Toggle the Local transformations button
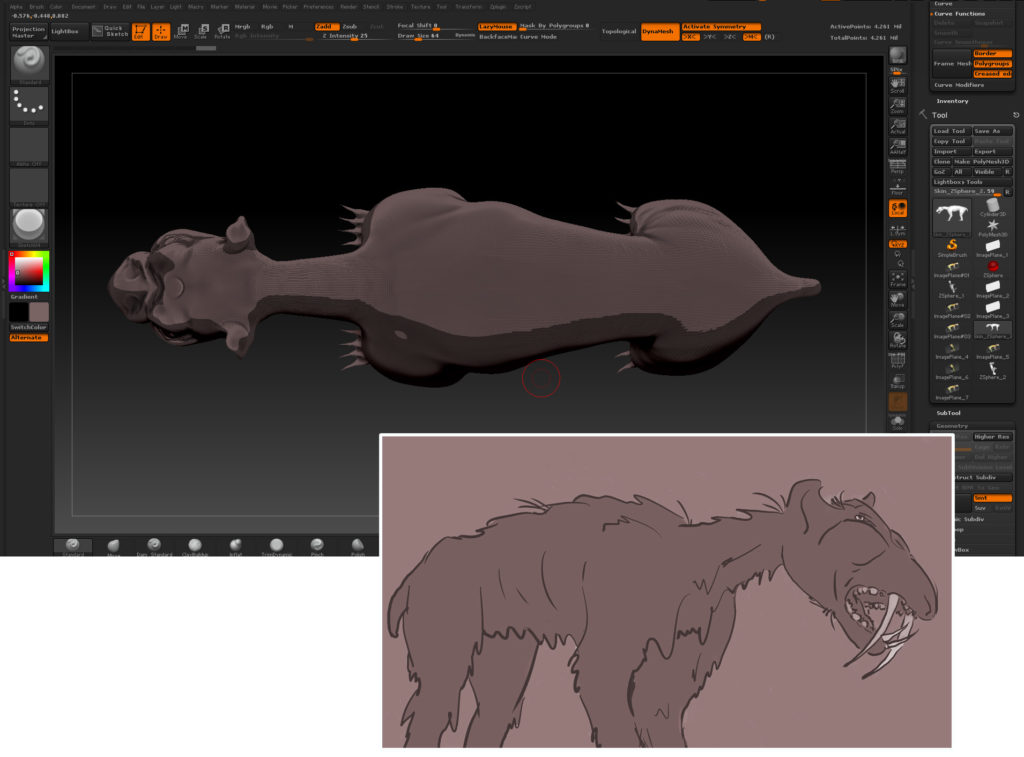This screenshot has height=757, width=1024. 898,208
